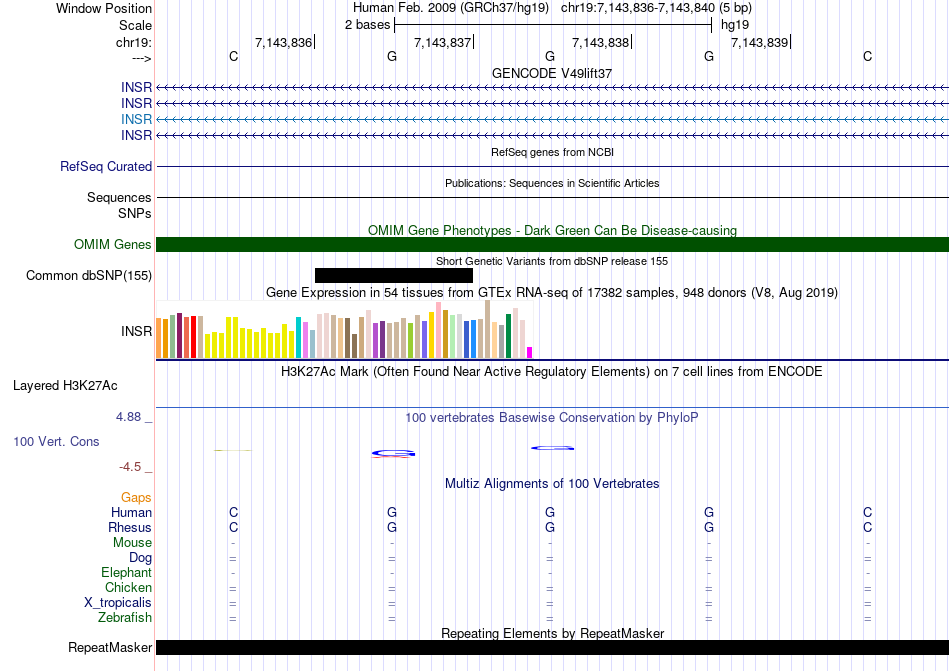Click position text chr19:7,143,836-7,143,840 (5 bp)
The width and height of the screenshot is (950, 671).
click(x=656, y=8)
